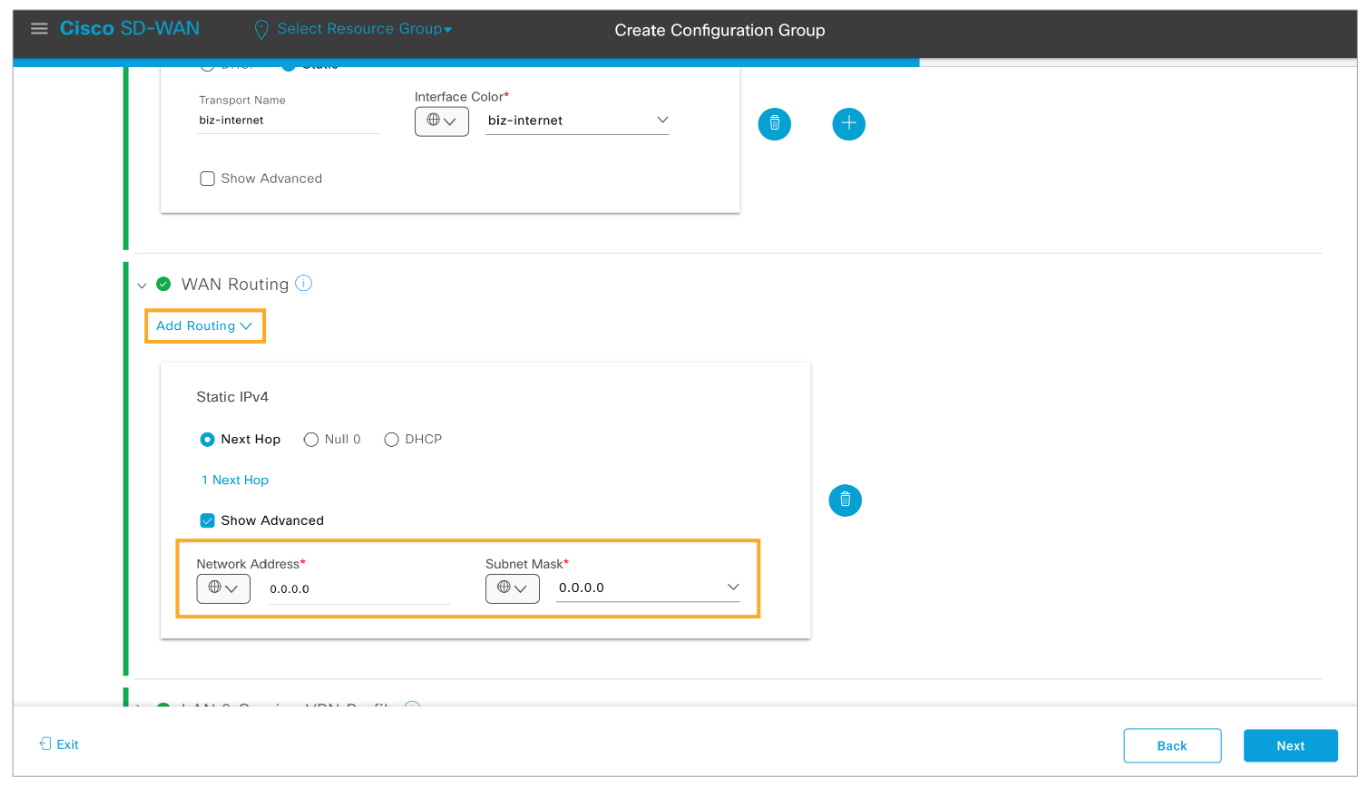Screen dimensions: 1372x787
Task: Click the Next button
Action: click(1290, 746)
